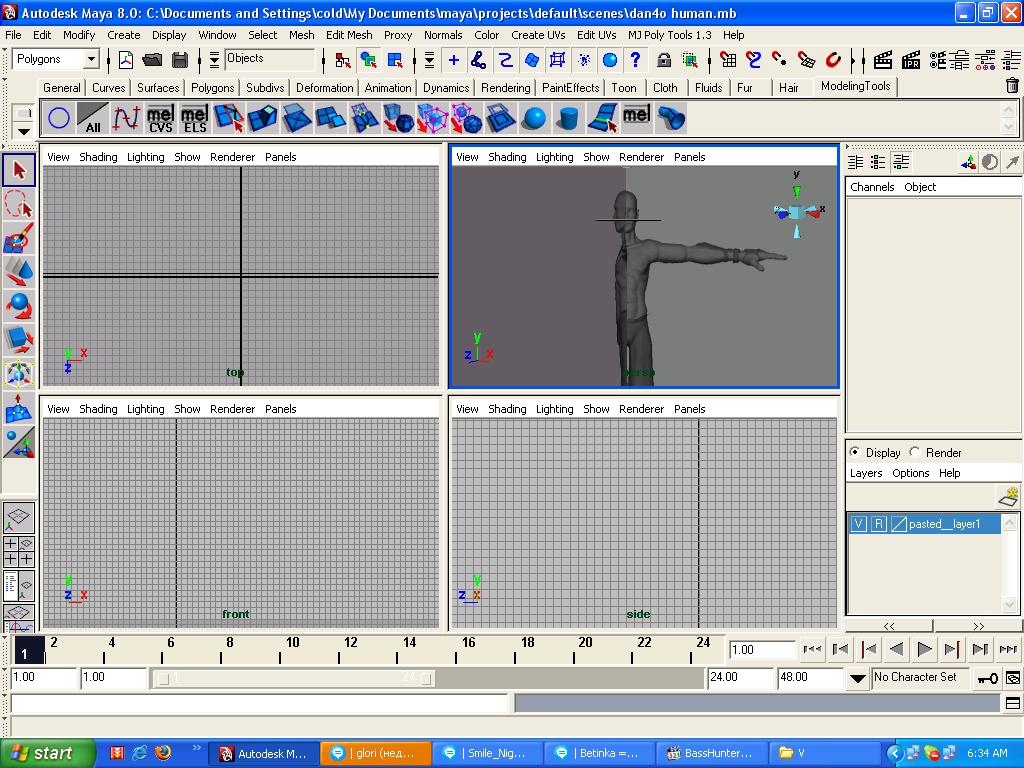The height and width of the screenshot is (768, 1024).
Task: Toggle auto keyframe key button
Action: (987, 678)
